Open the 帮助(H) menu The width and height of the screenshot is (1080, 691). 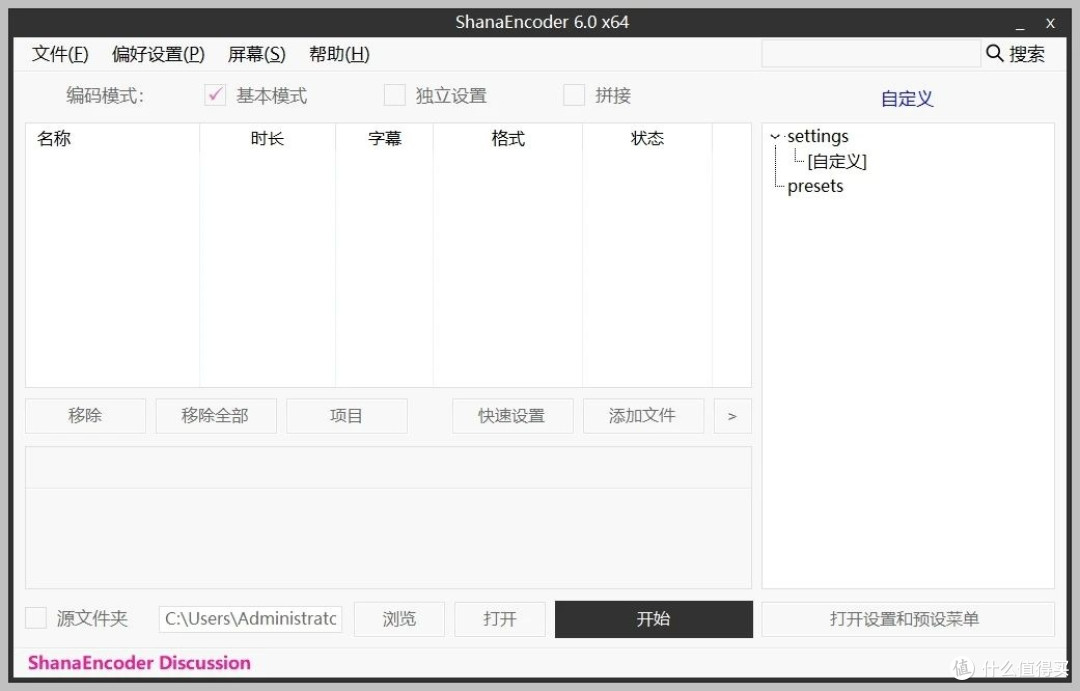pos(338,54)
